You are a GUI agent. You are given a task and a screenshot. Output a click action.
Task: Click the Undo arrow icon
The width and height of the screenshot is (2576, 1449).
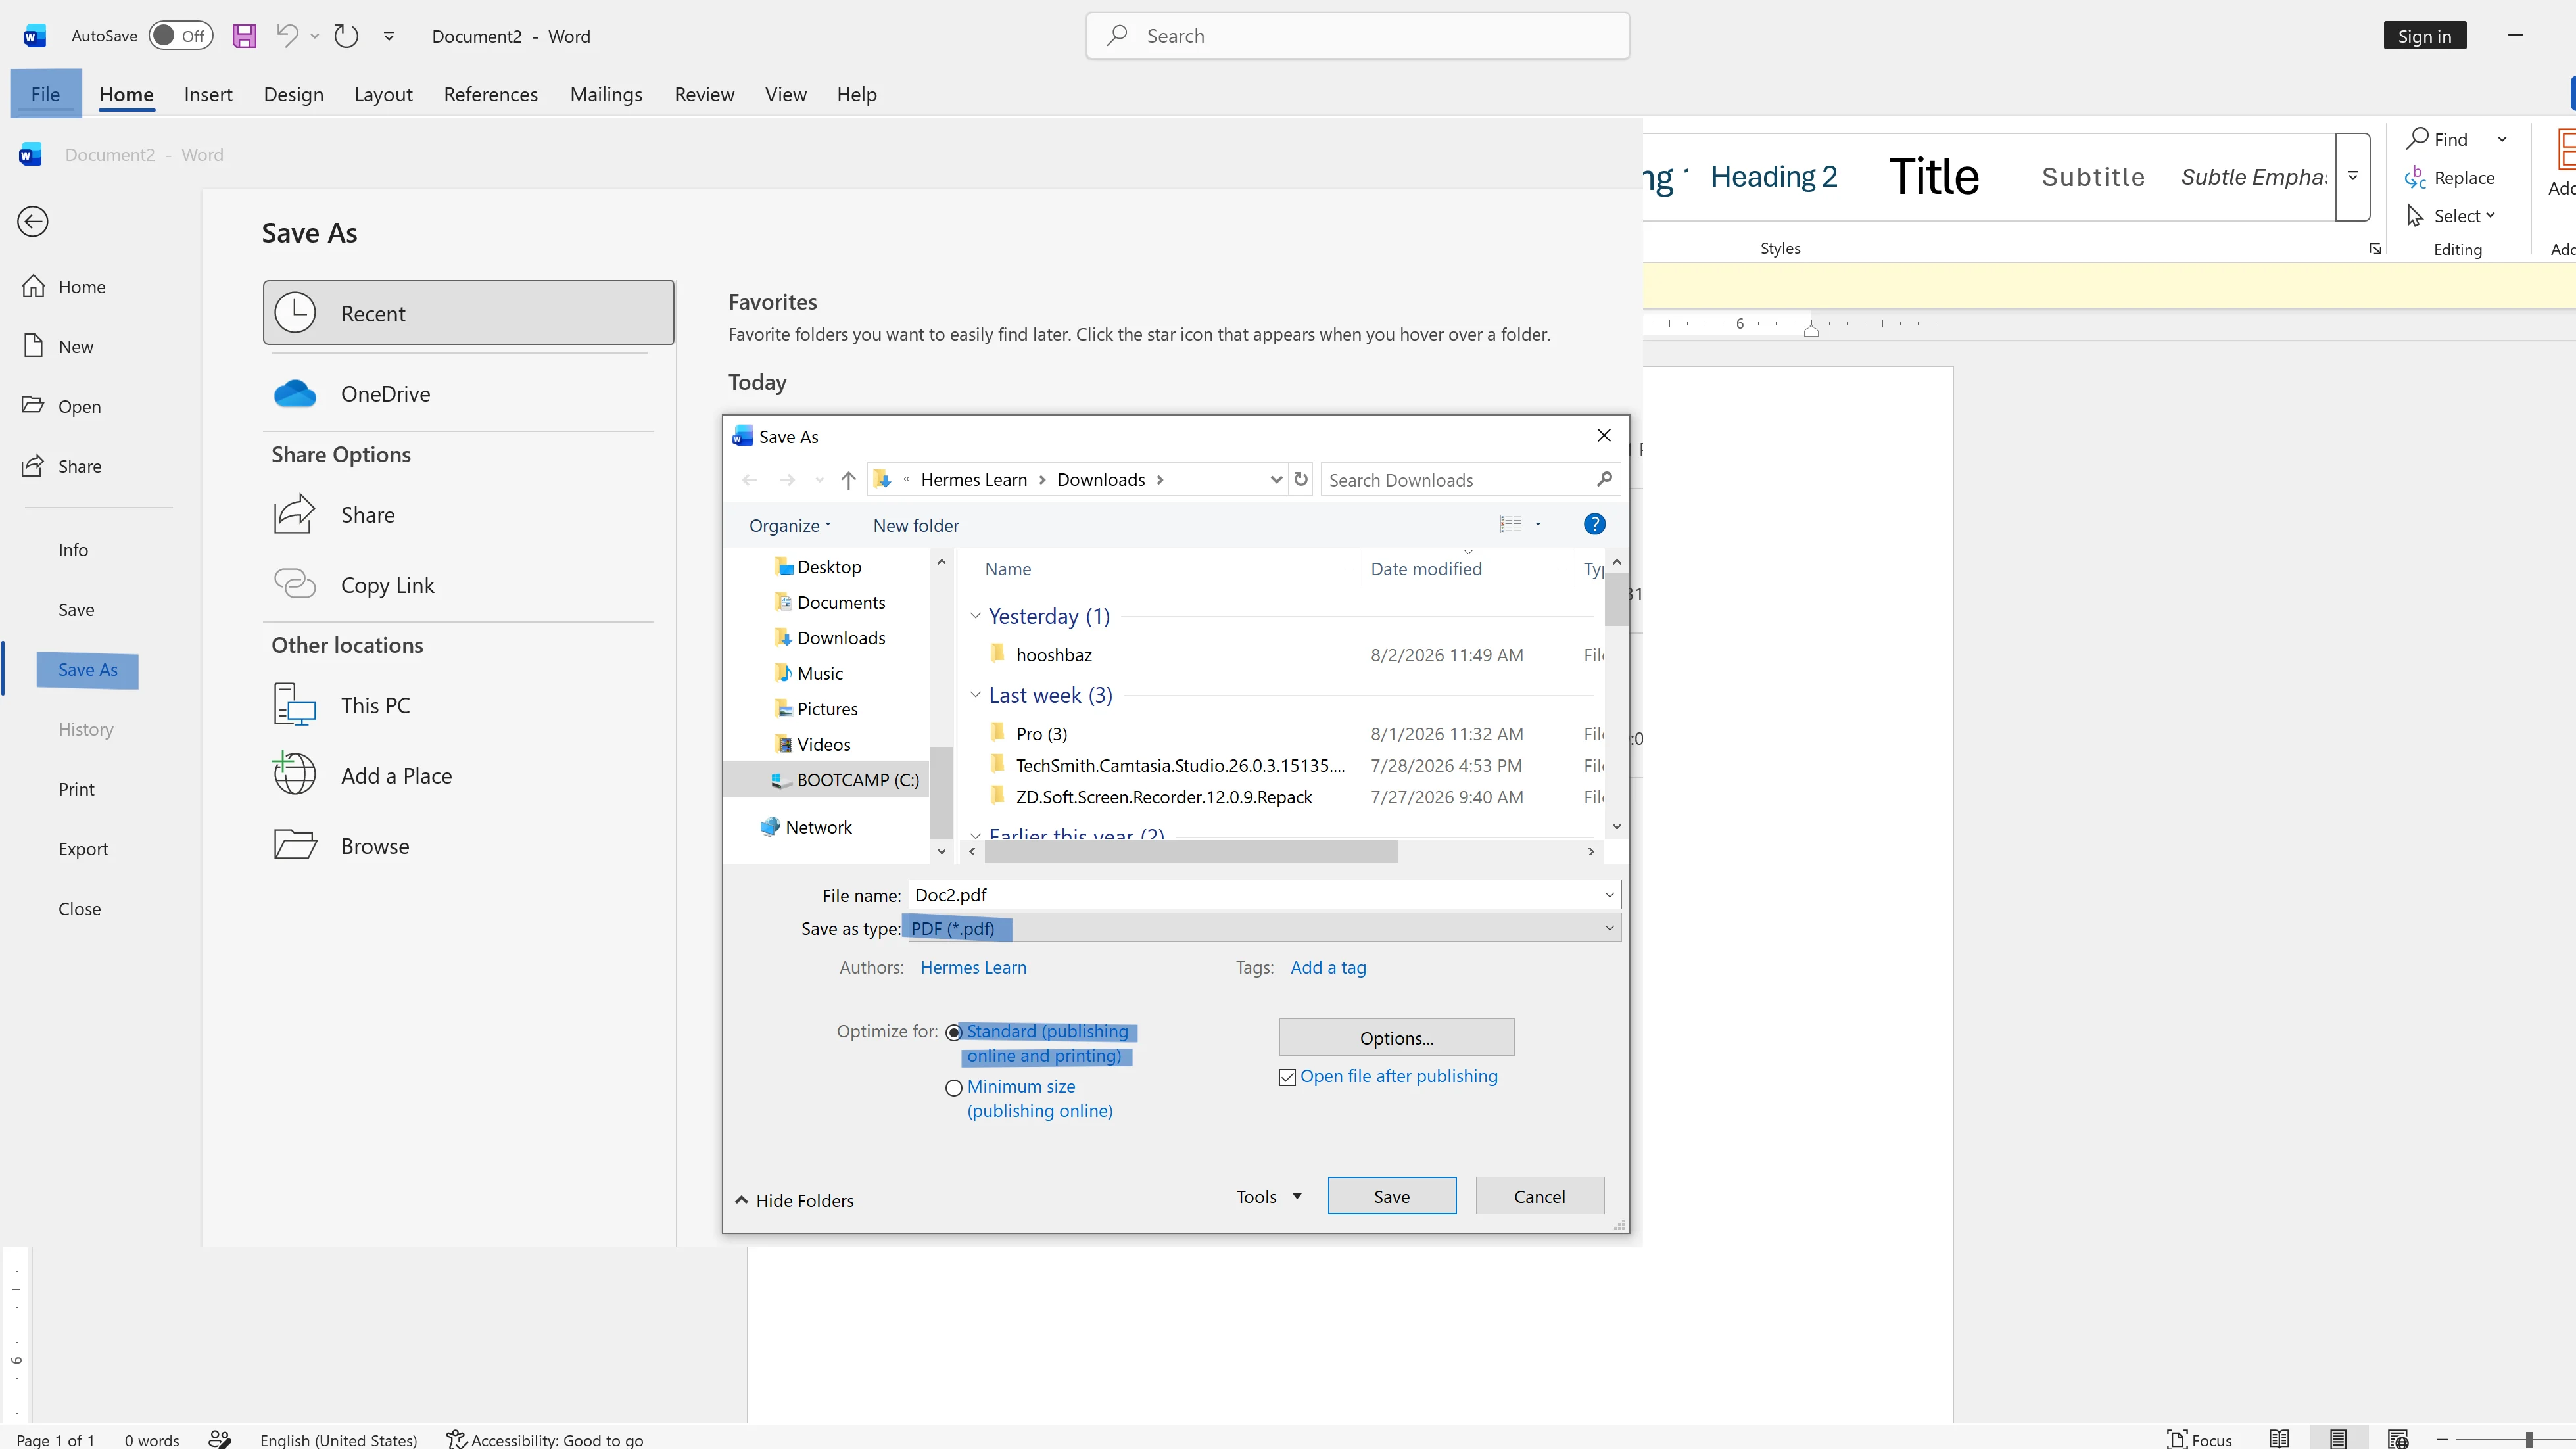287,36
